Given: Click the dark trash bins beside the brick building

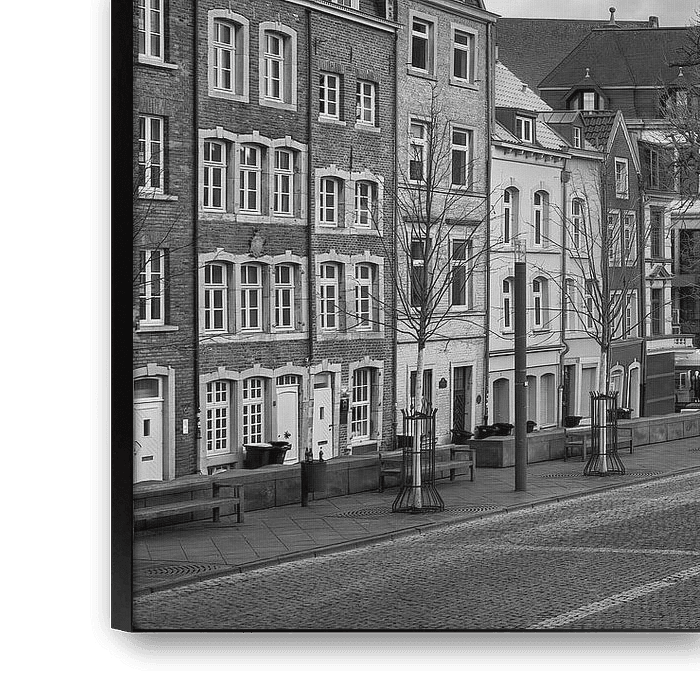Looking at the screenshot, I should [x=266, y=454].
